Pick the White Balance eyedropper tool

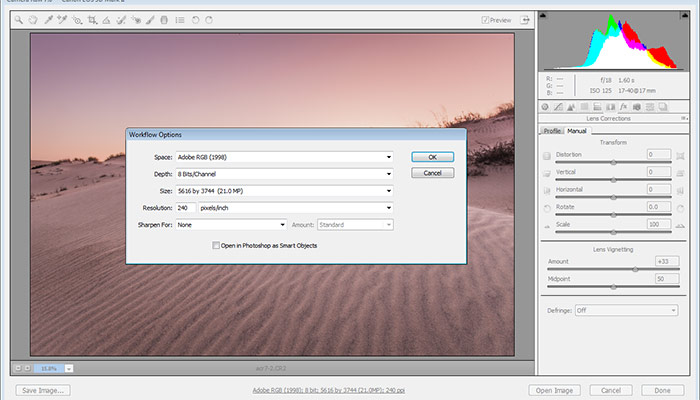tap(48, 19)
